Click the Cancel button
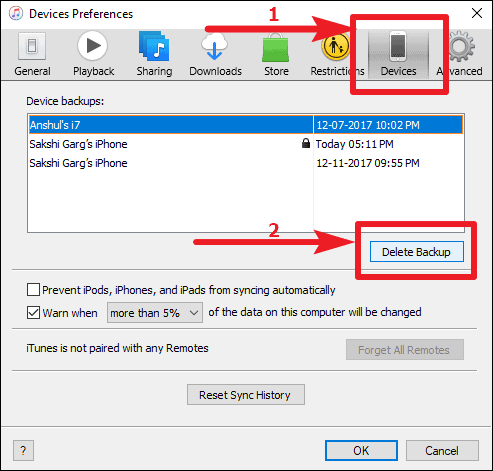This screenshot has height=471, width=493. (x=442, y=451)
